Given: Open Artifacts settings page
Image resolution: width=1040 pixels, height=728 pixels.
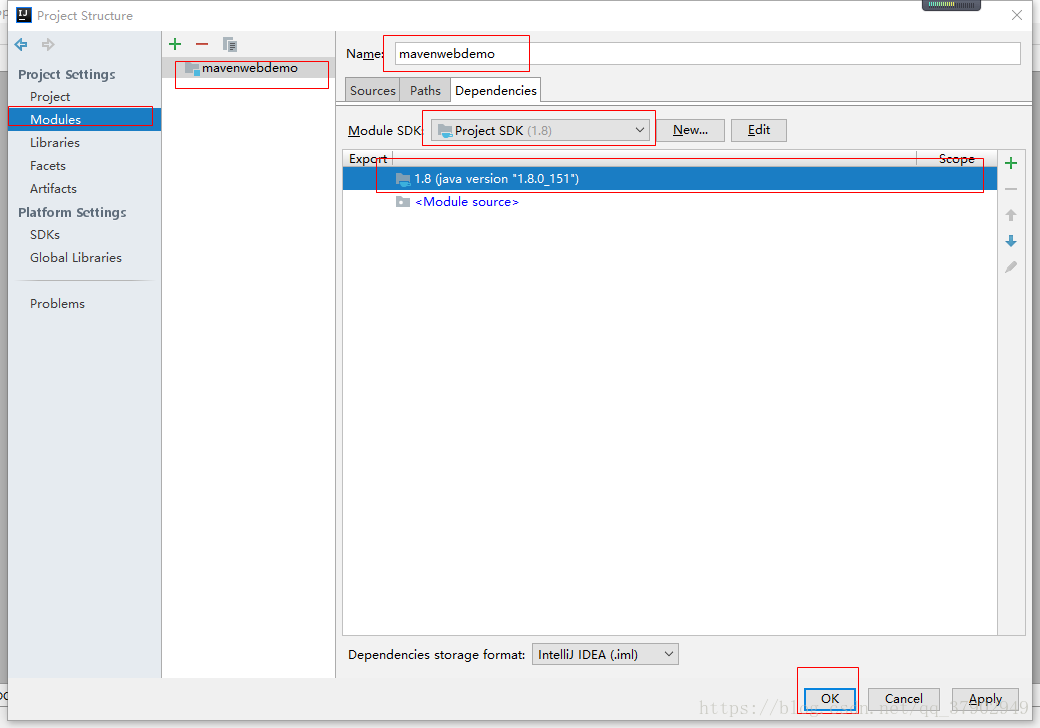Looking at the screenshot, I should pyautogui.click(x=53, y=189).
